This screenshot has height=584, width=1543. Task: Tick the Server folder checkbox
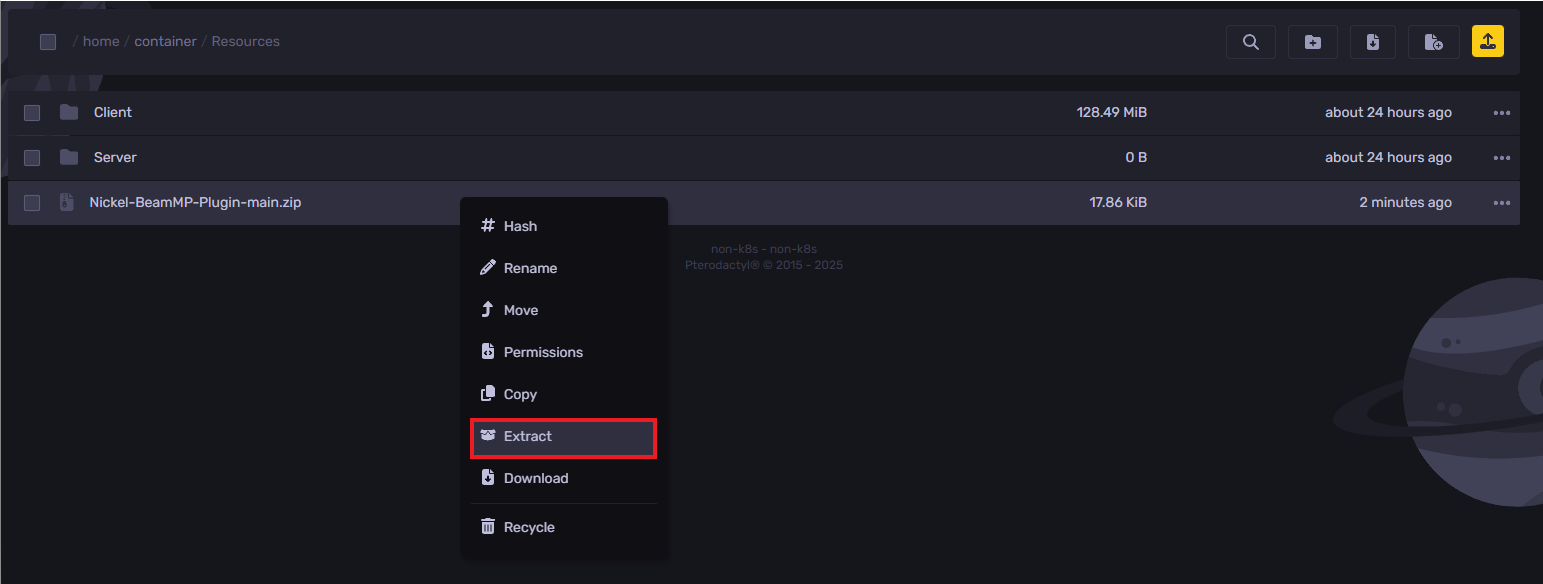point(32,158)
